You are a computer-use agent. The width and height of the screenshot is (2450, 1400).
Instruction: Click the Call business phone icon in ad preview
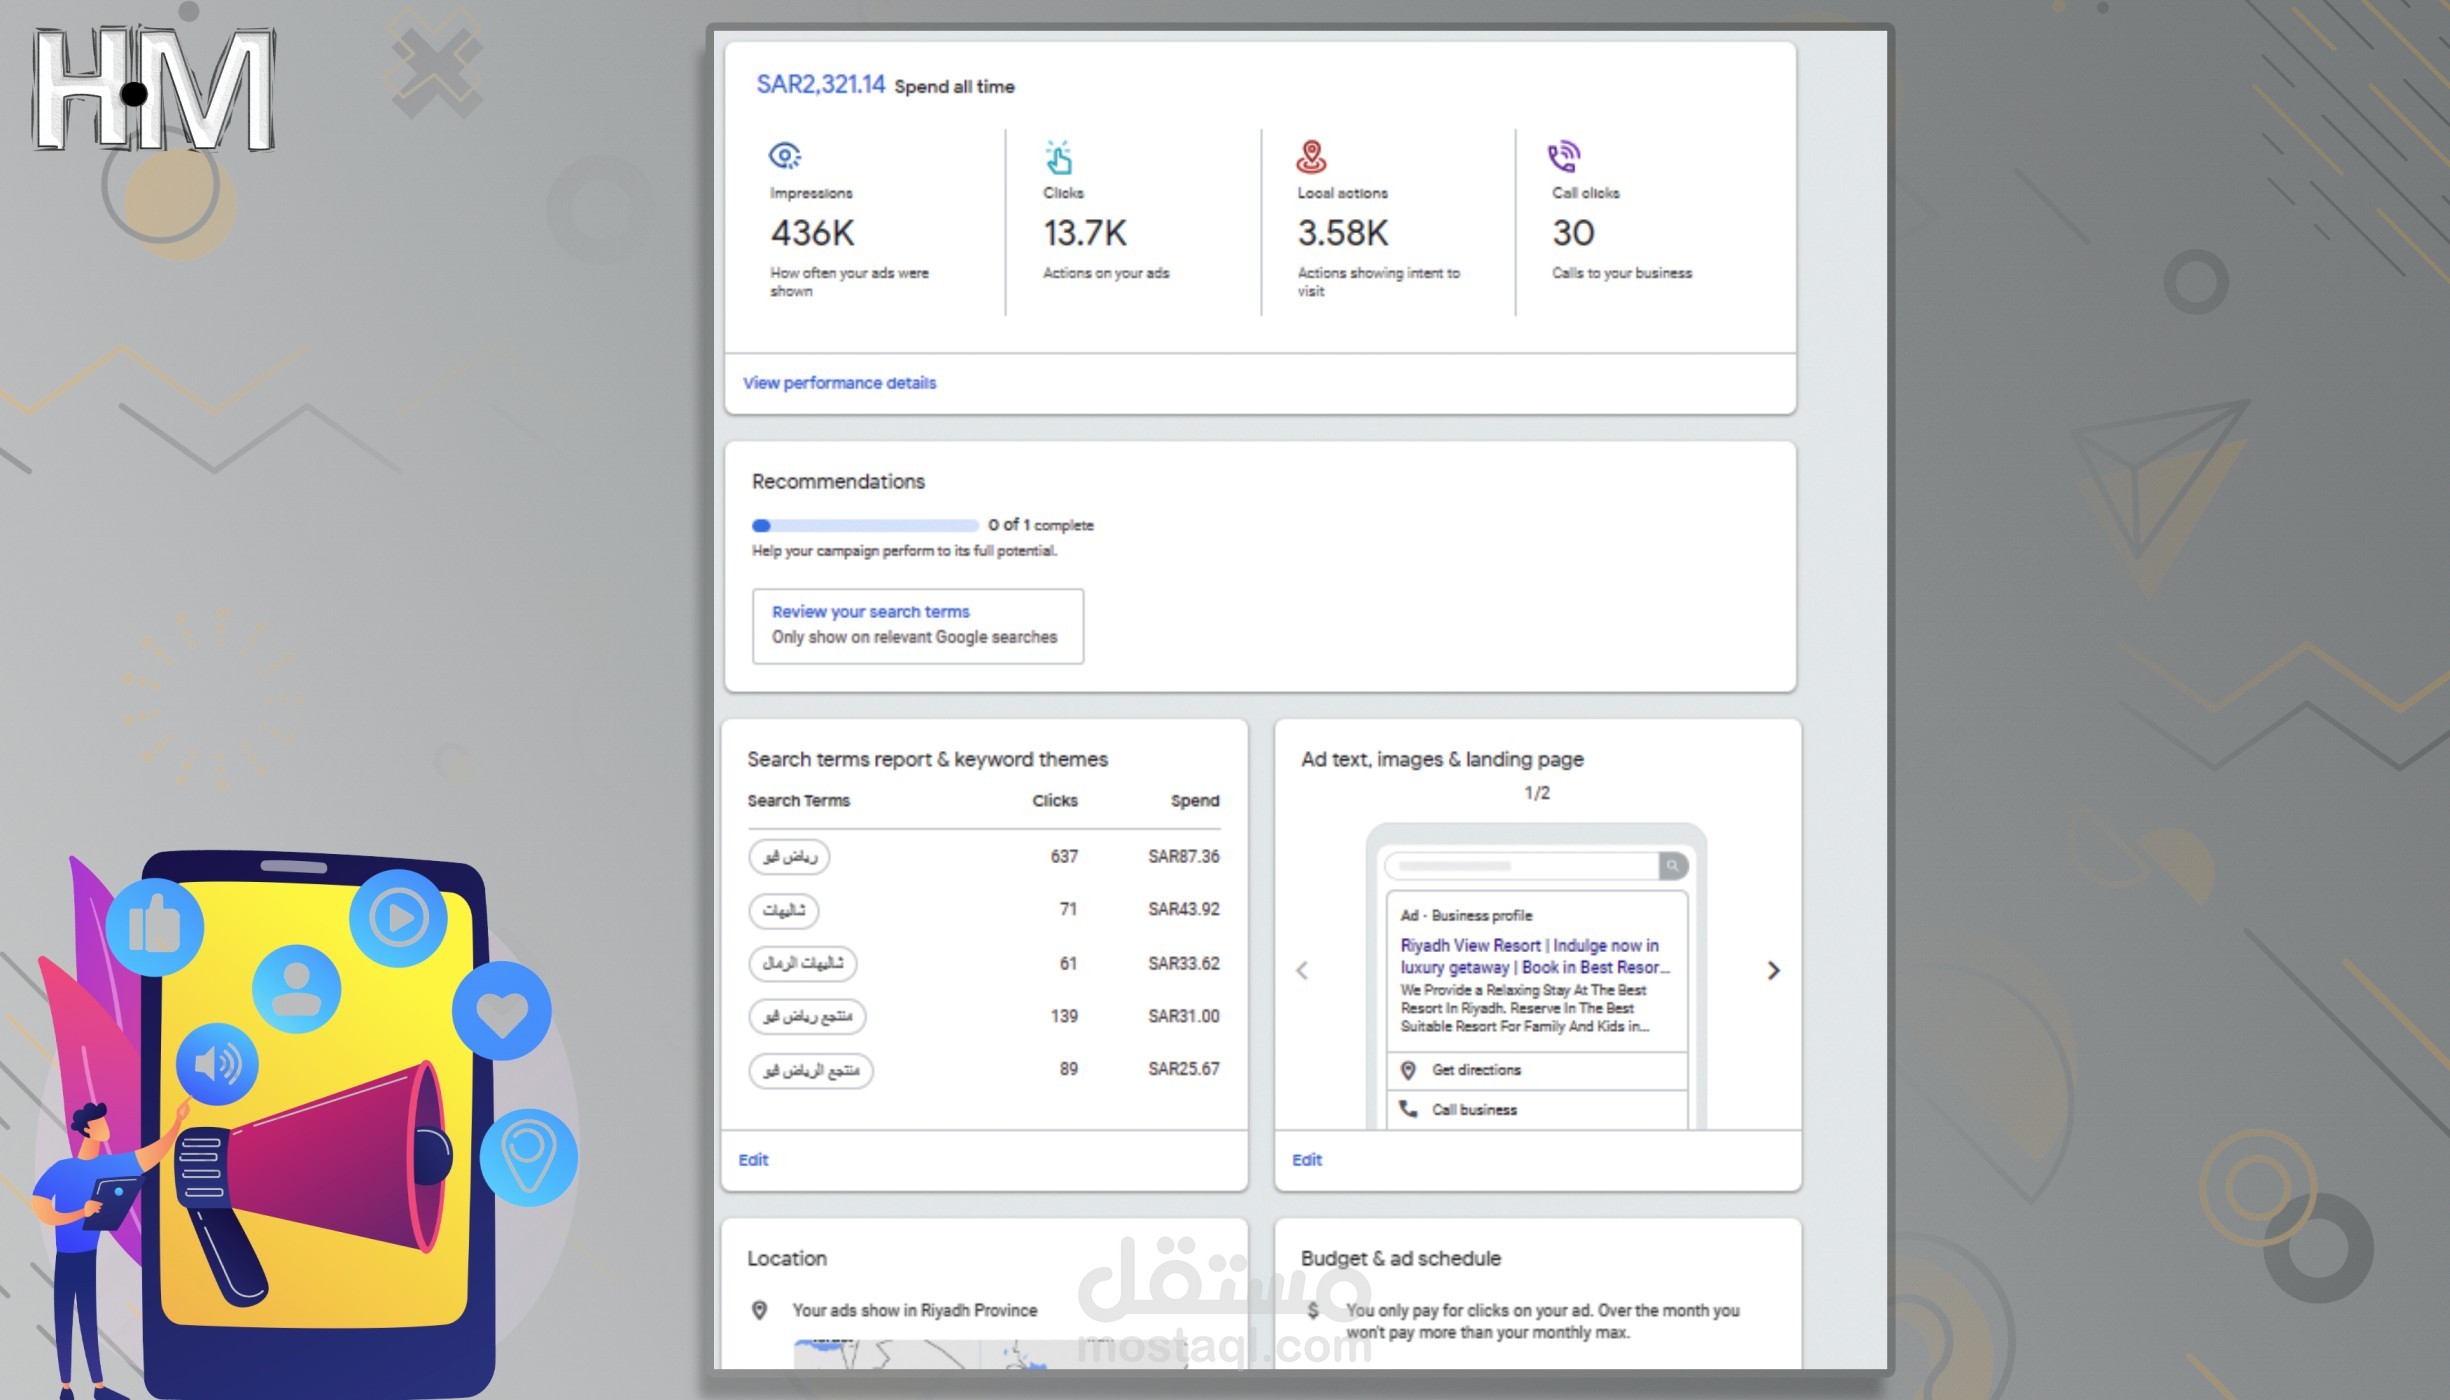1408,1109
